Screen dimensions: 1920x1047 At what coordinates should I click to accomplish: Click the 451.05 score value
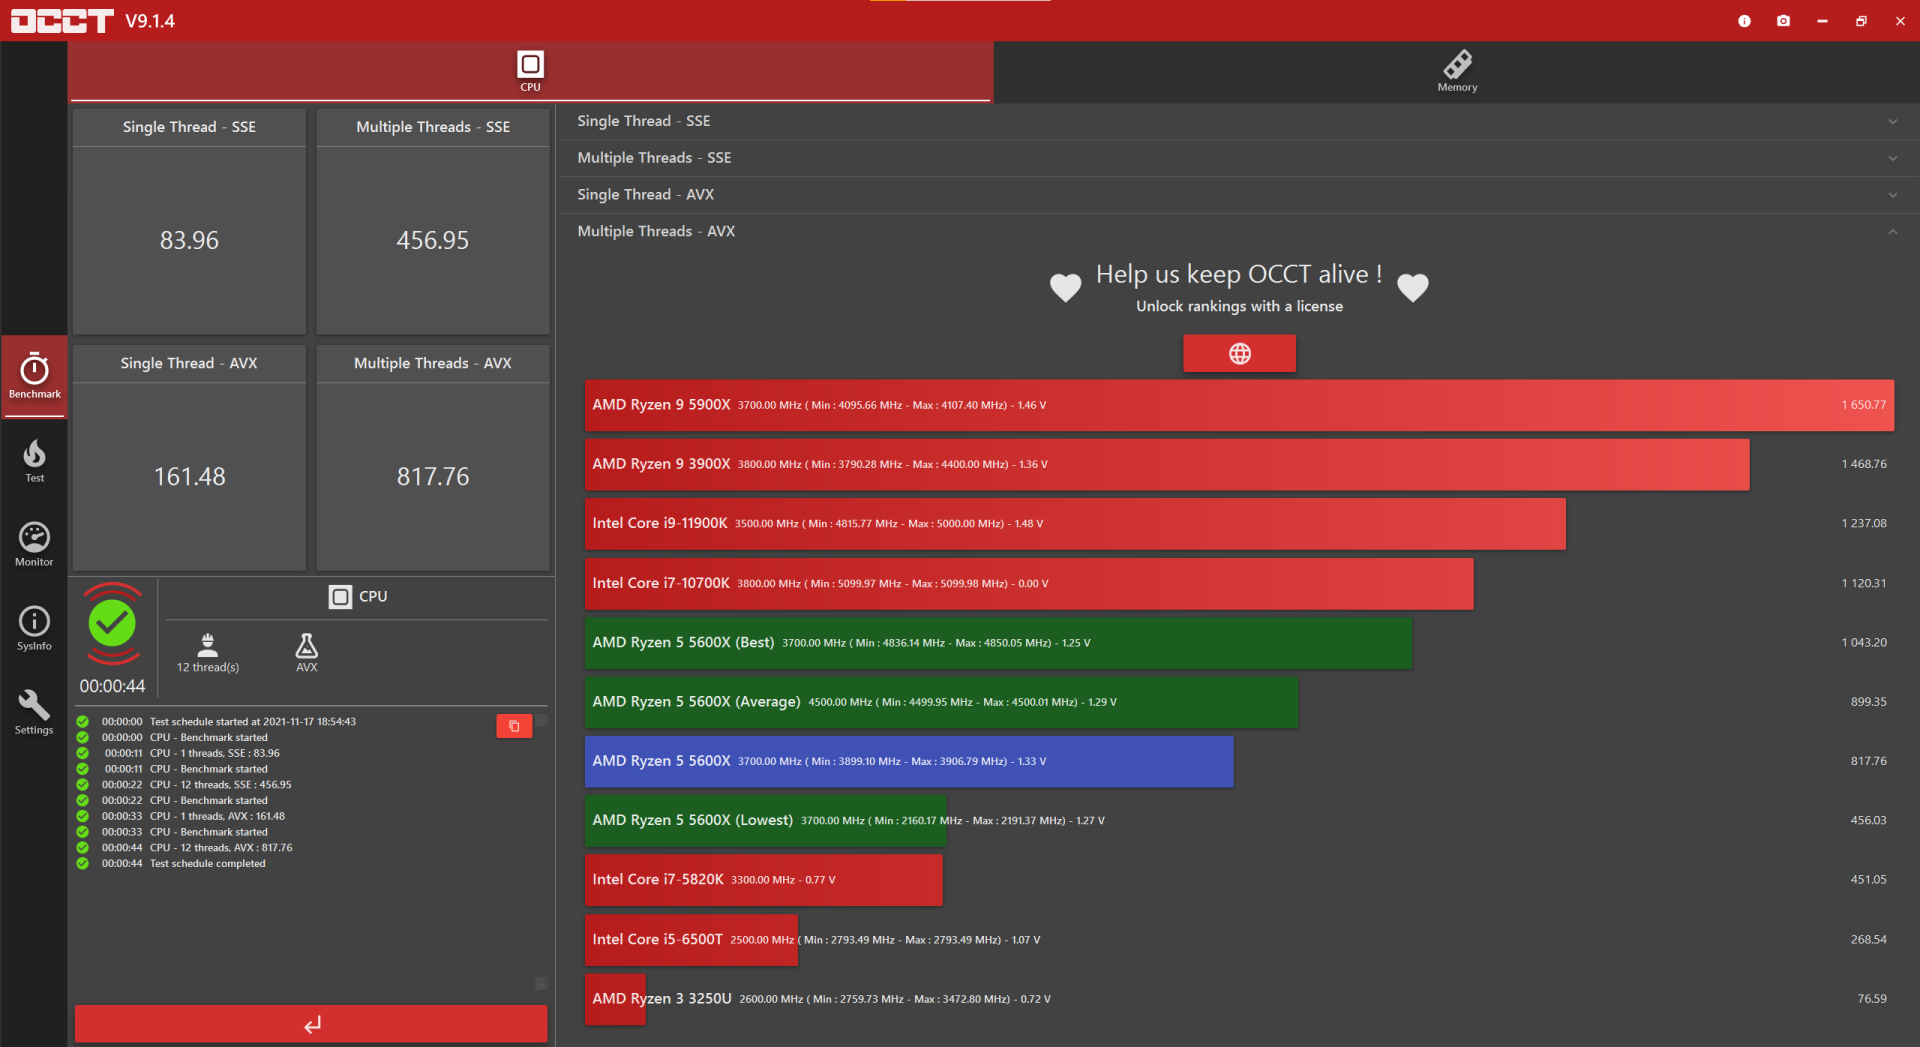click(x=1868, y=880)
